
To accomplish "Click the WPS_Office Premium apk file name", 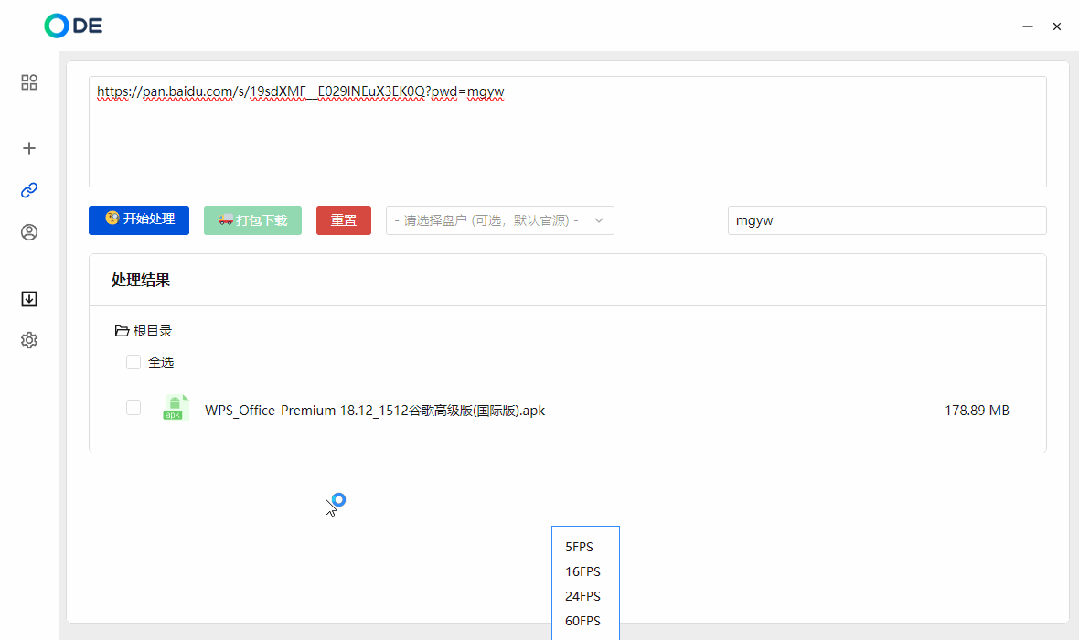I will [375, 410].
